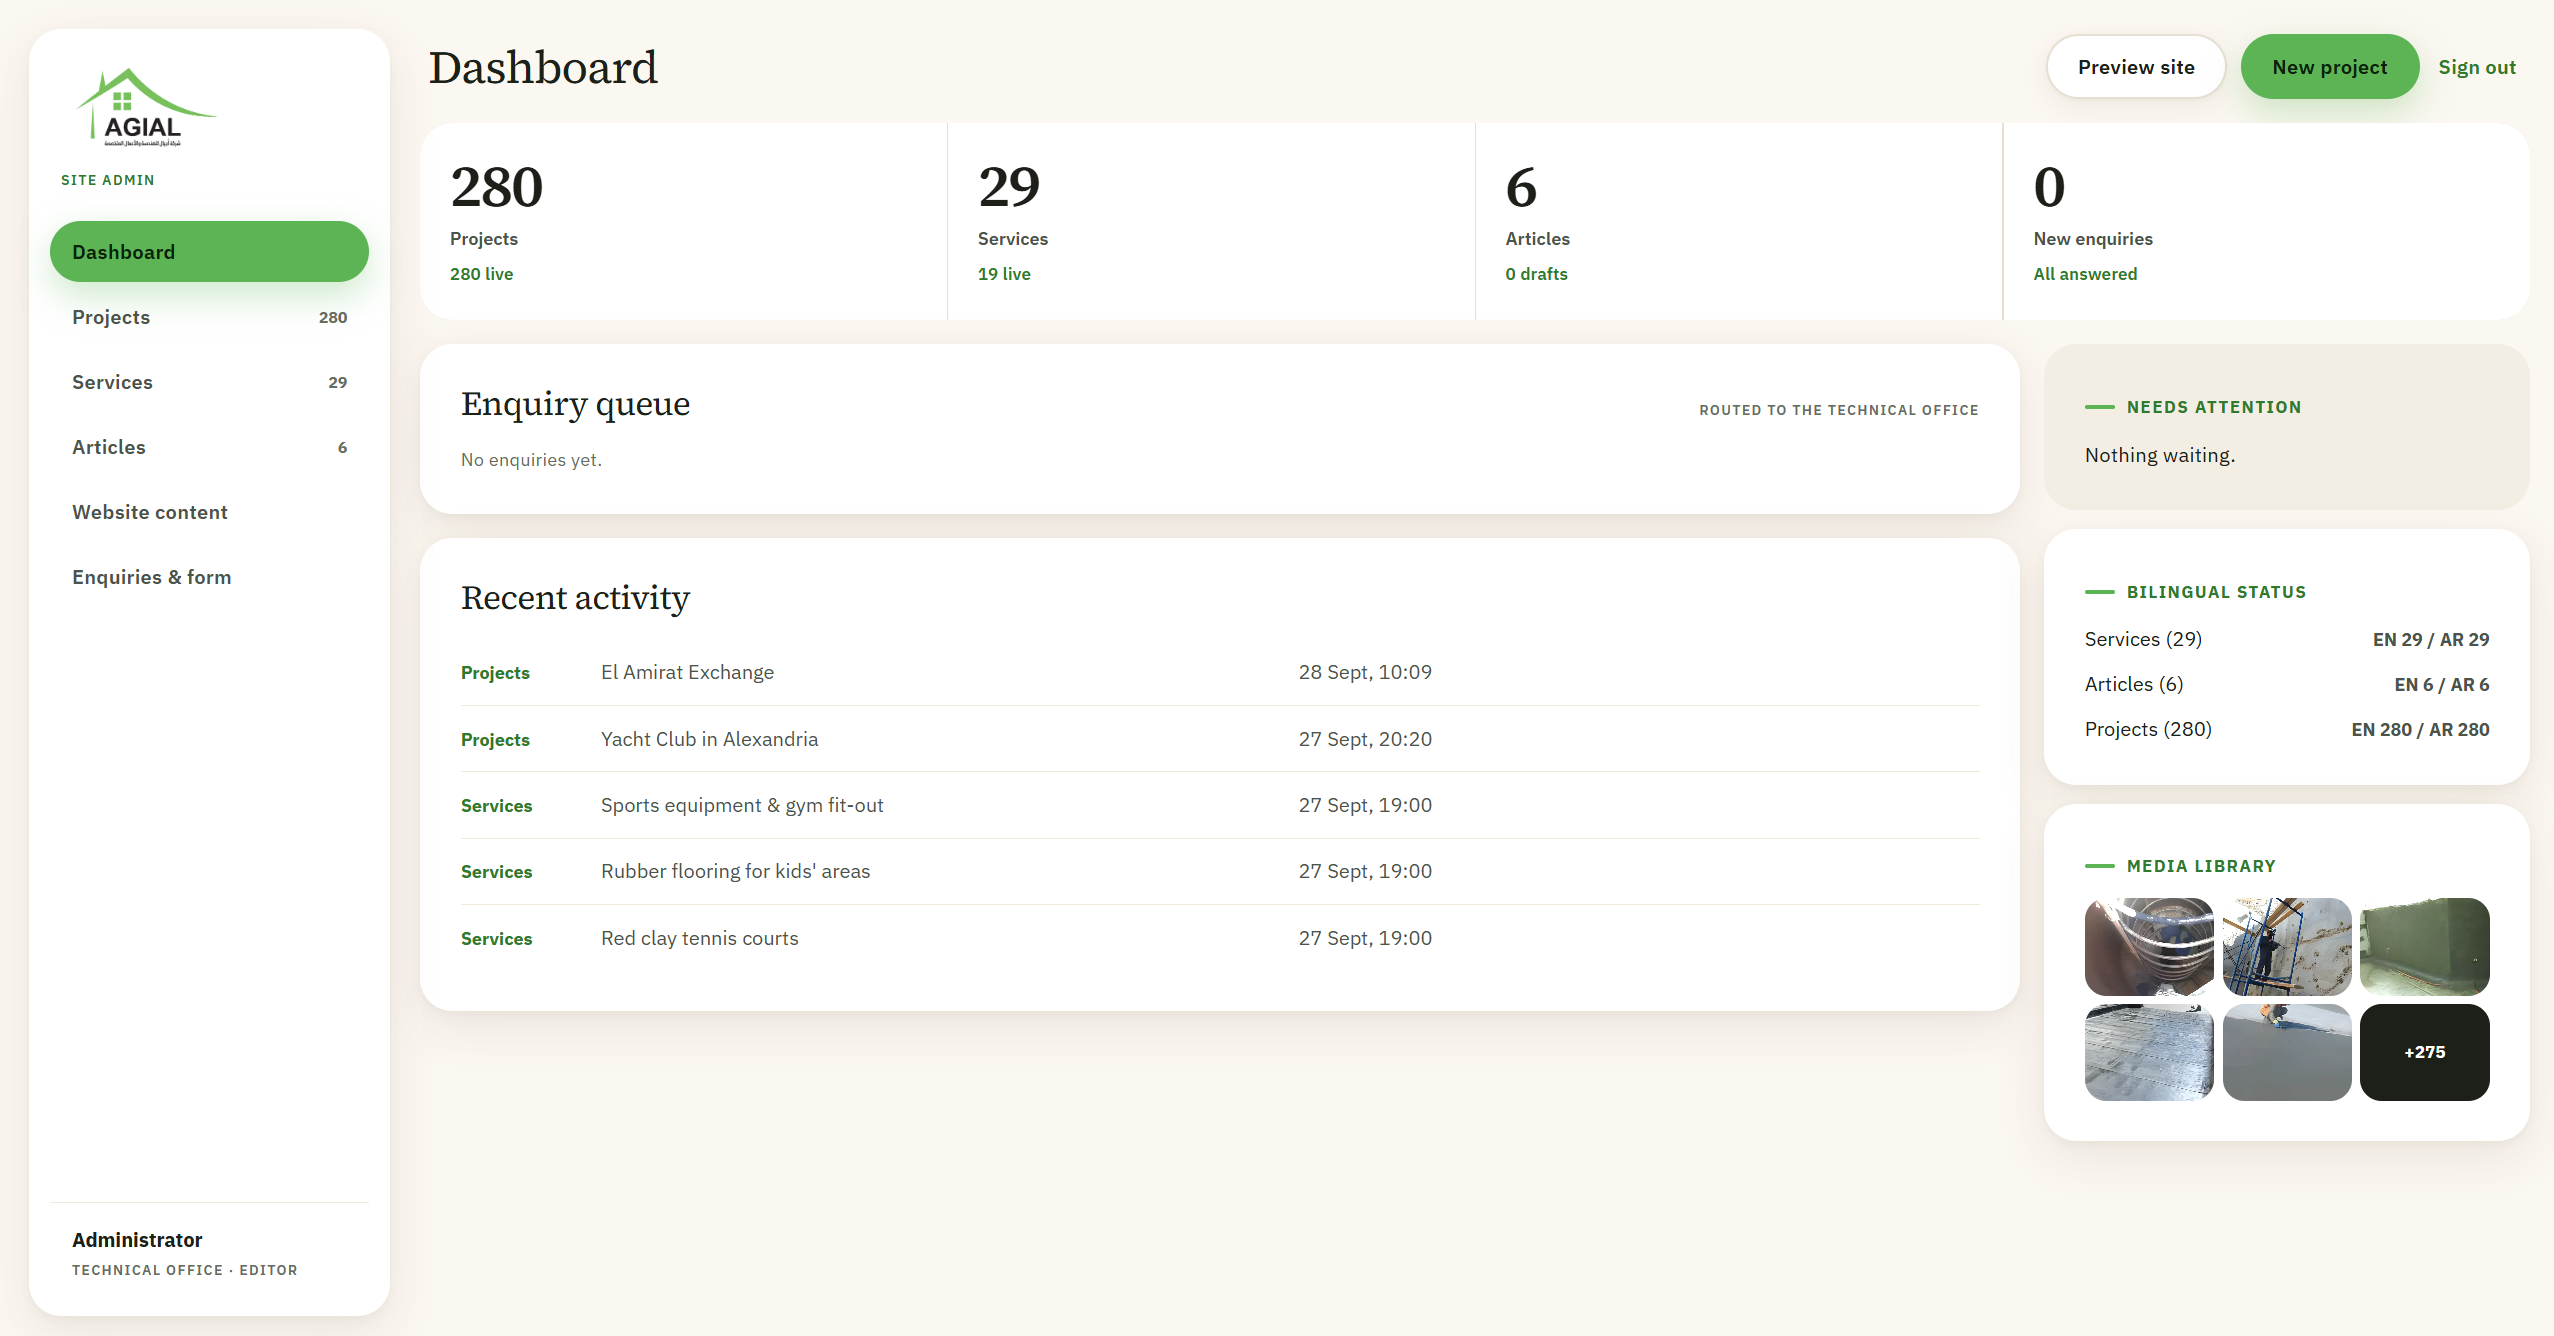Select Articles (6) bilingual status row
Viewport: 2554px width, 1336px height.
(x=2287, y=684)
